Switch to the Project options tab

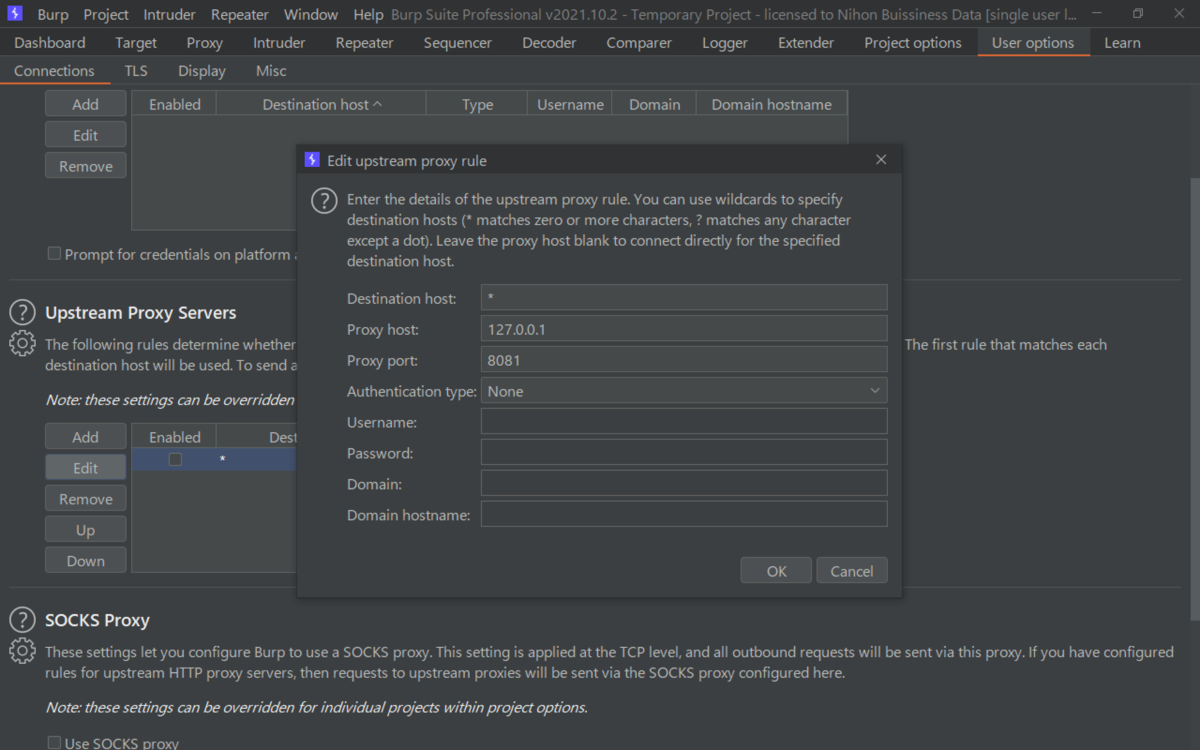point(913,43)
